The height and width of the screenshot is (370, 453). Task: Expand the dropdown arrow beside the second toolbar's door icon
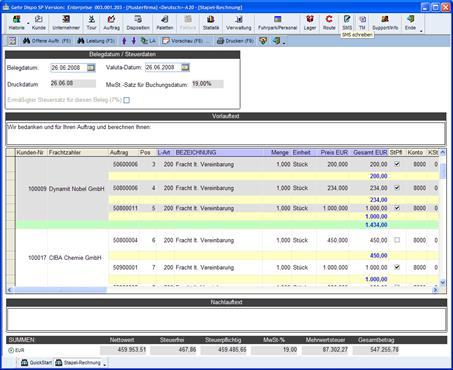pyautogui.click(x=284, y=43)
